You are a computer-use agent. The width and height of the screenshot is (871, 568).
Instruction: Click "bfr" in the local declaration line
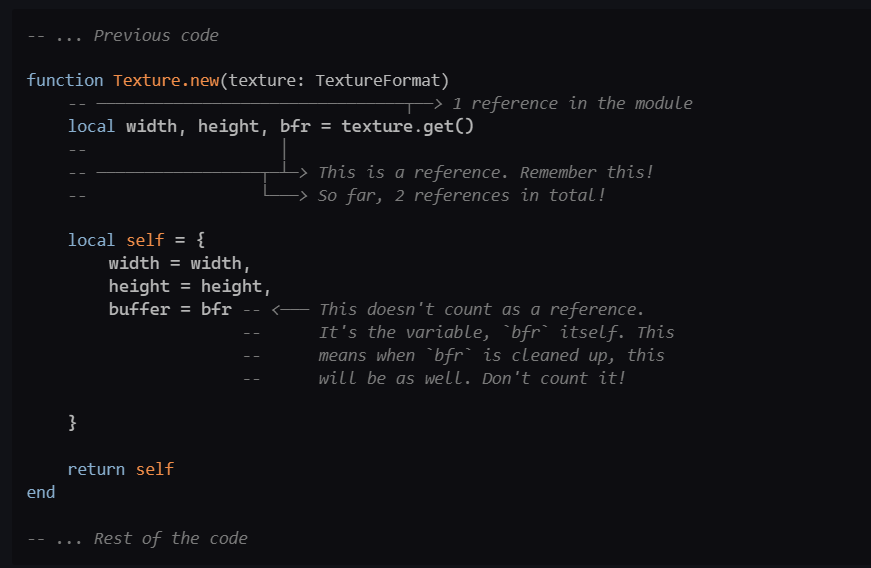[x=295, y=126]
